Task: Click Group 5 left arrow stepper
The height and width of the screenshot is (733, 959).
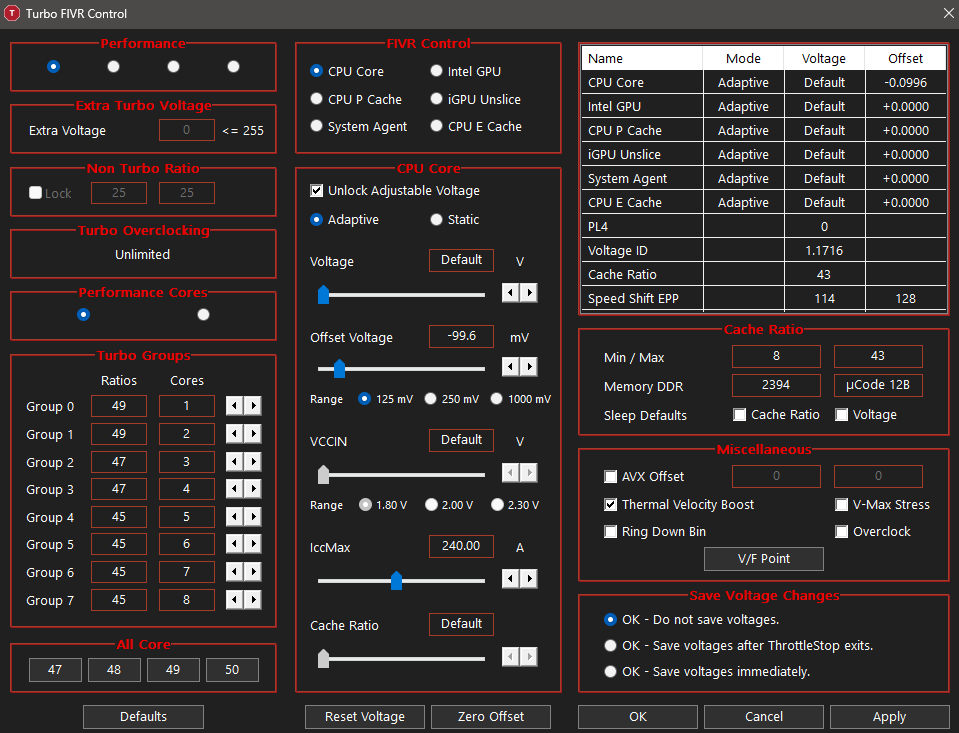Action: tap(234, 544)
